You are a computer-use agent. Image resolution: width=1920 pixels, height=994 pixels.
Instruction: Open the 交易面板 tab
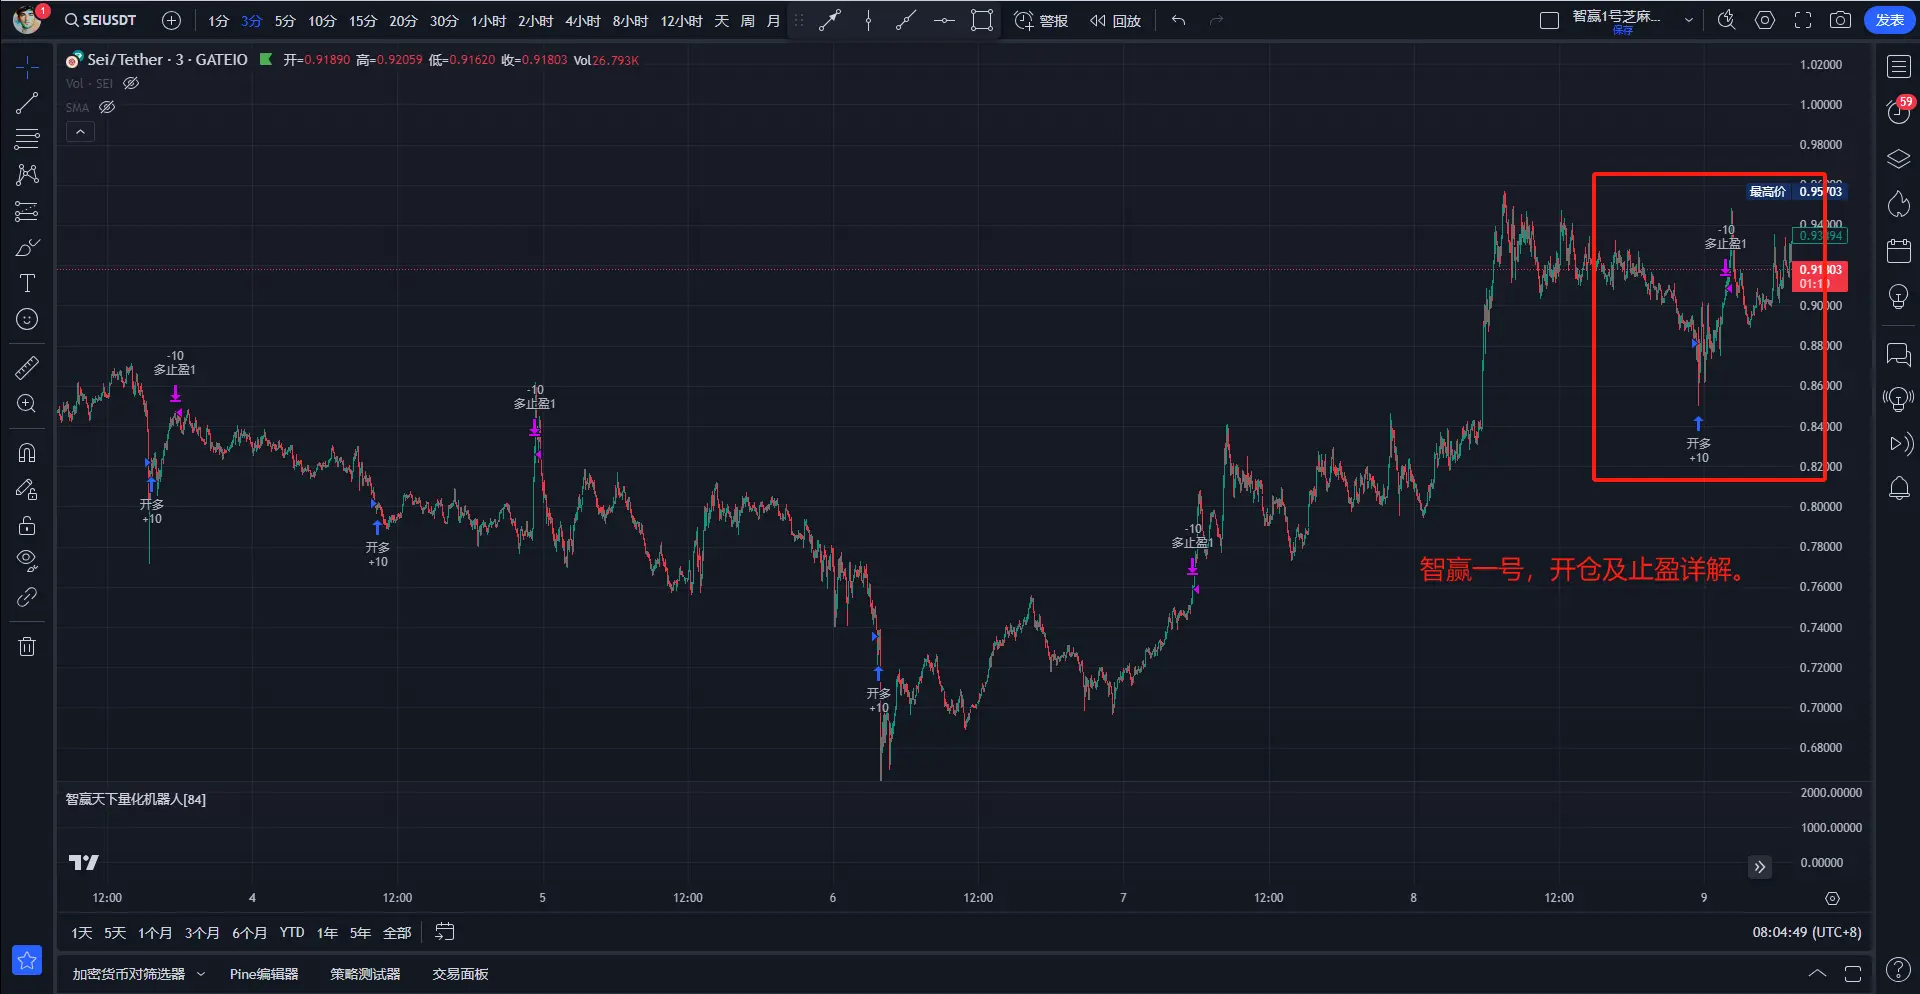460,974
